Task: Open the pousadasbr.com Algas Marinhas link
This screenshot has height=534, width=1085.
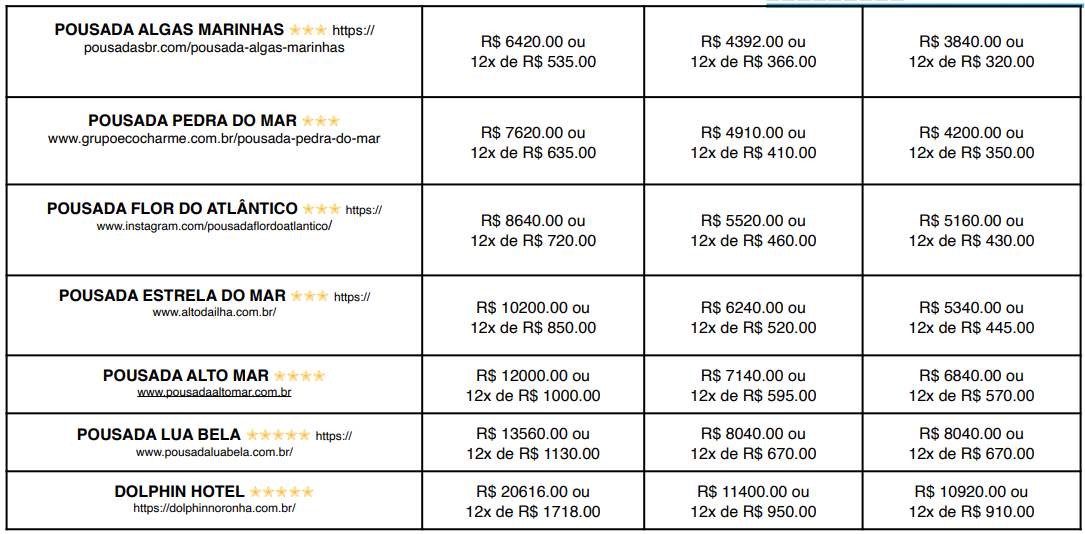Action: pyautogui.click(x=214, y=47)
